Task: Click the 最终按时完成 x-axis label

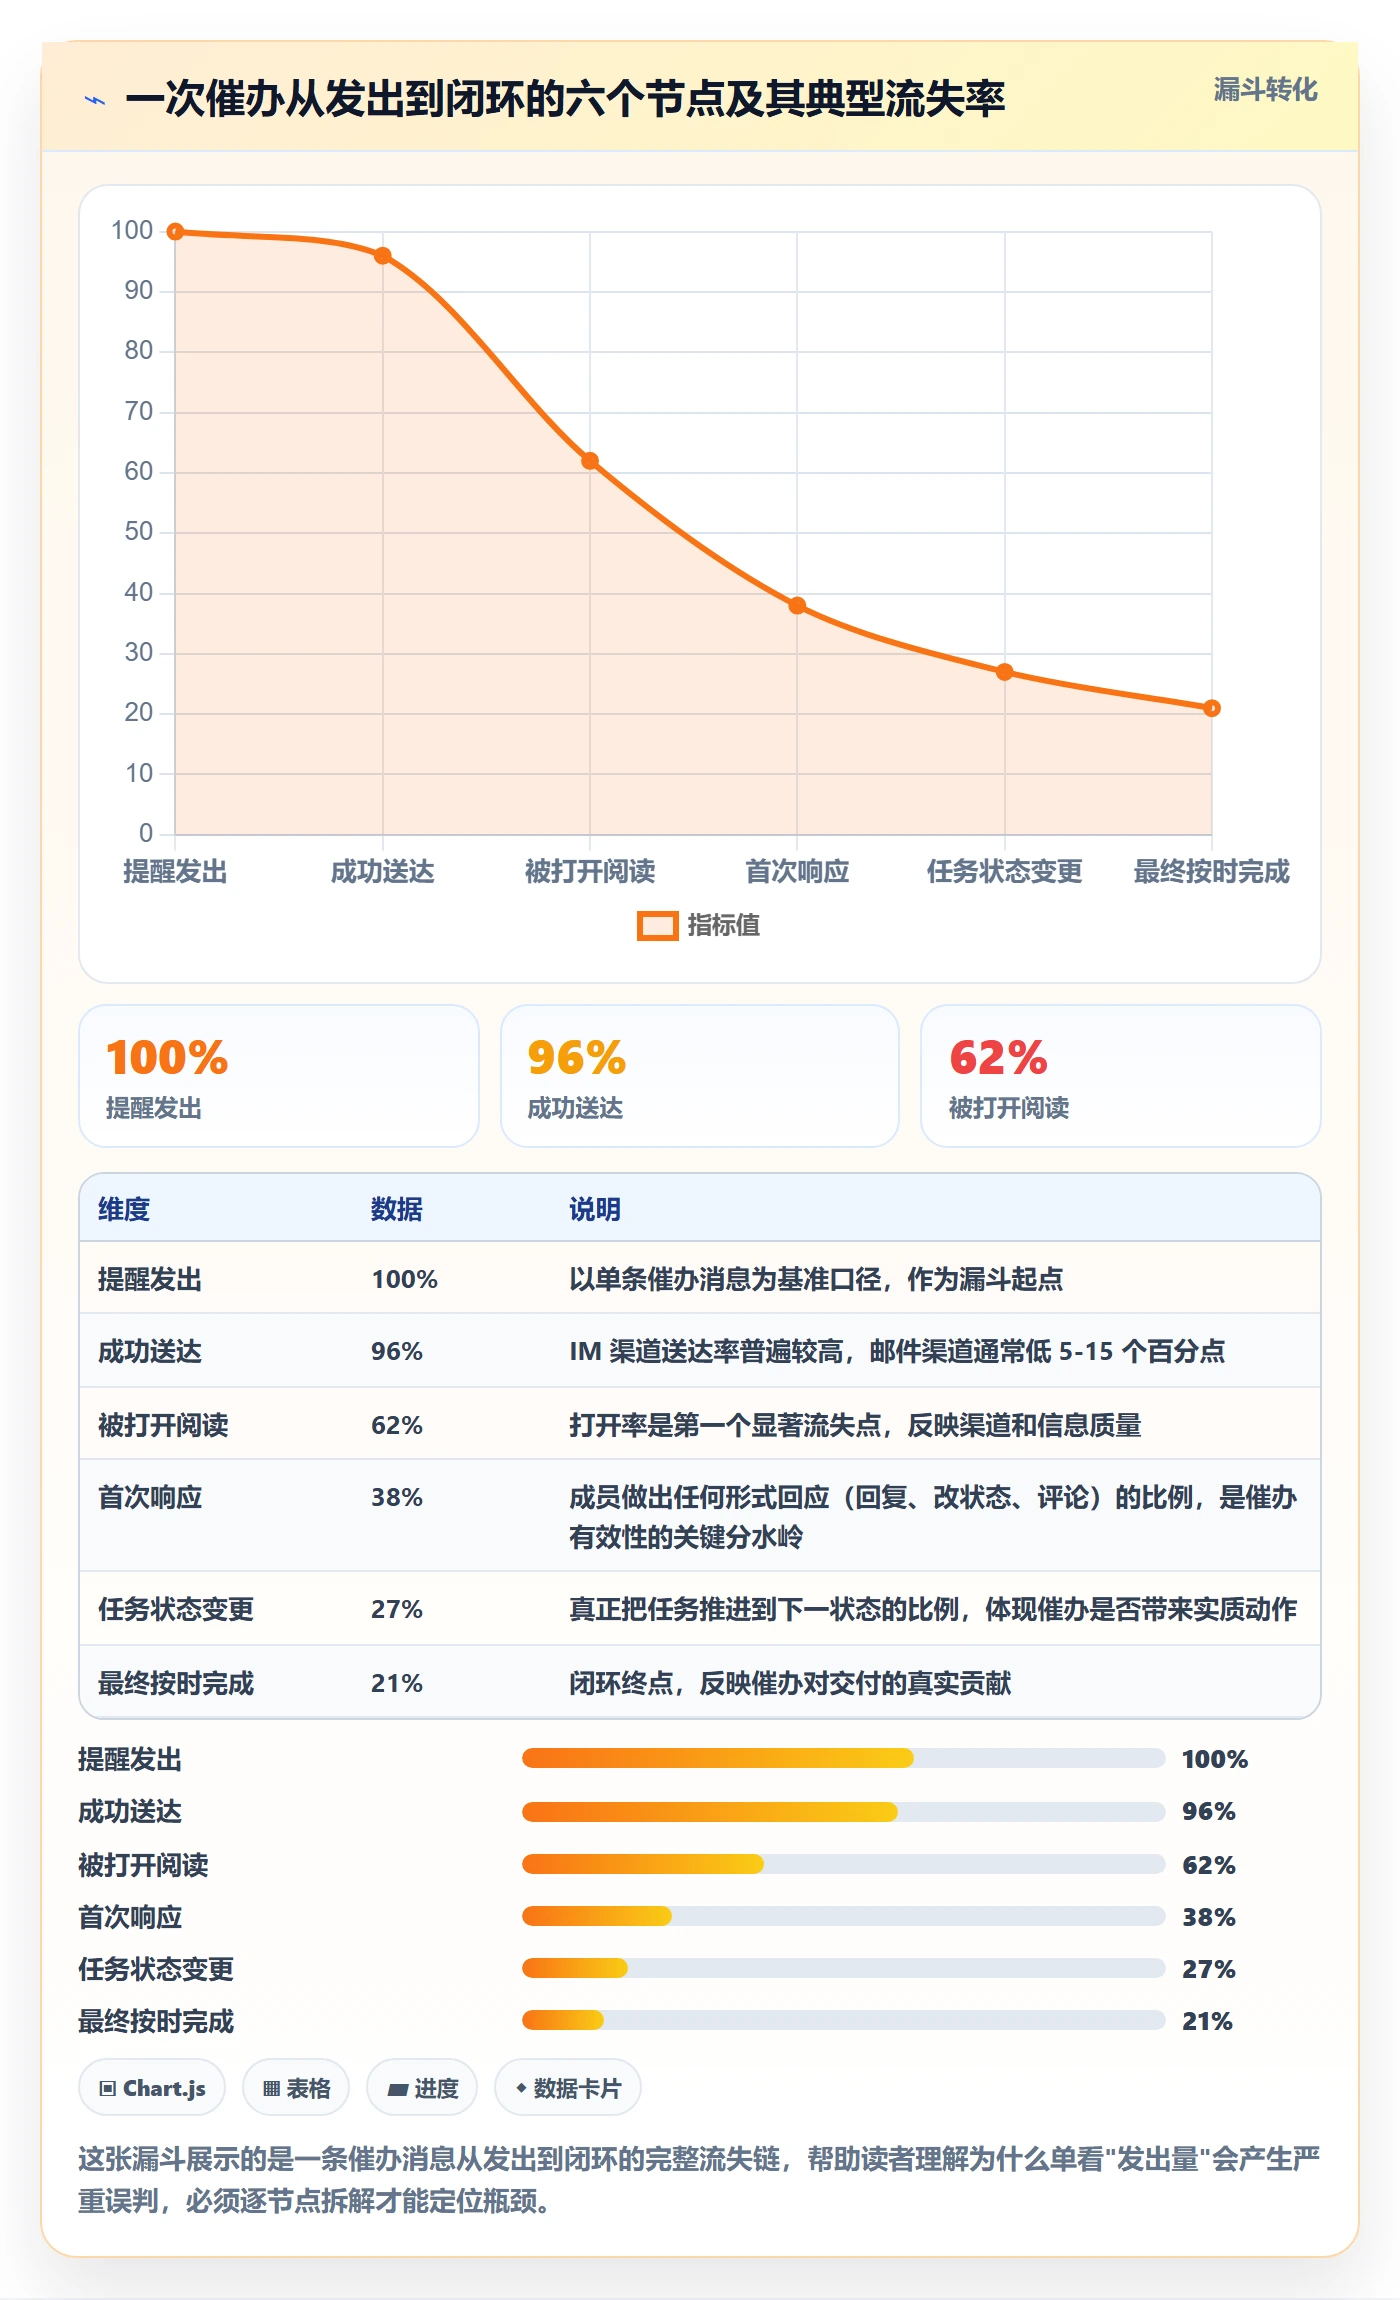Action: (x=1212, y=872)
